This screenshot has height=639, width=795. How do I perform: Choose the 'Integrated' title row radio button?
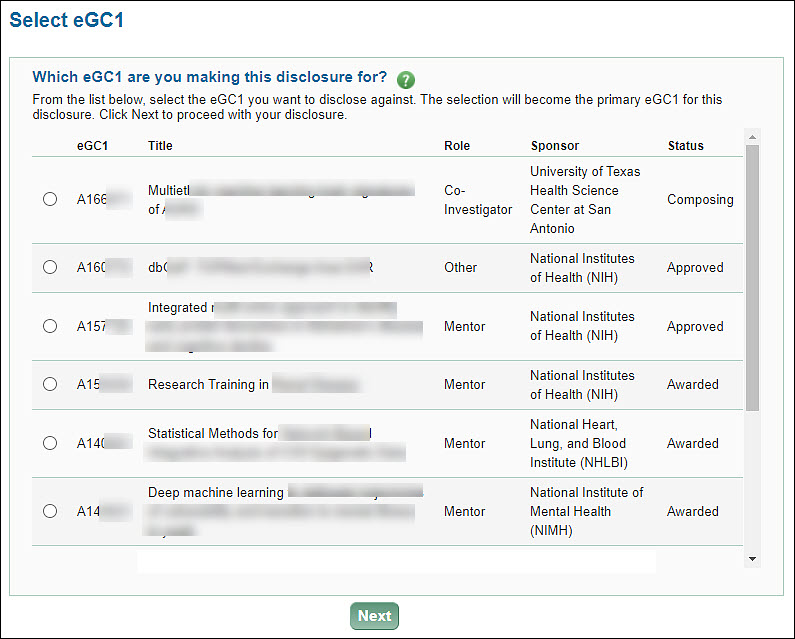coord(50,326)
